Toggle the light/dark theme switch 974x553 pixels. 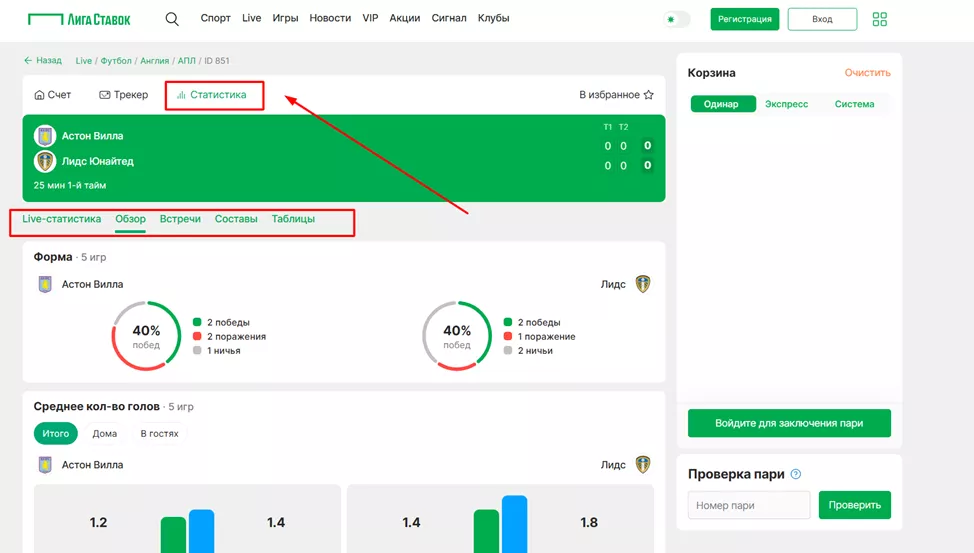(677, 19)
